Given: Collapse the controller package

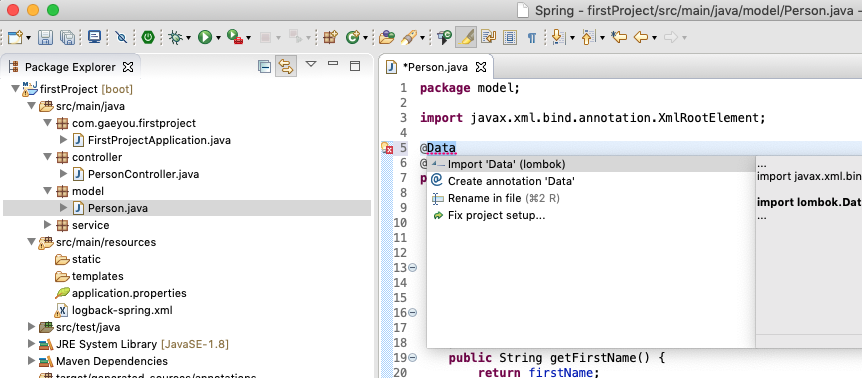Looking at the screenshot, I should point(47,157).
